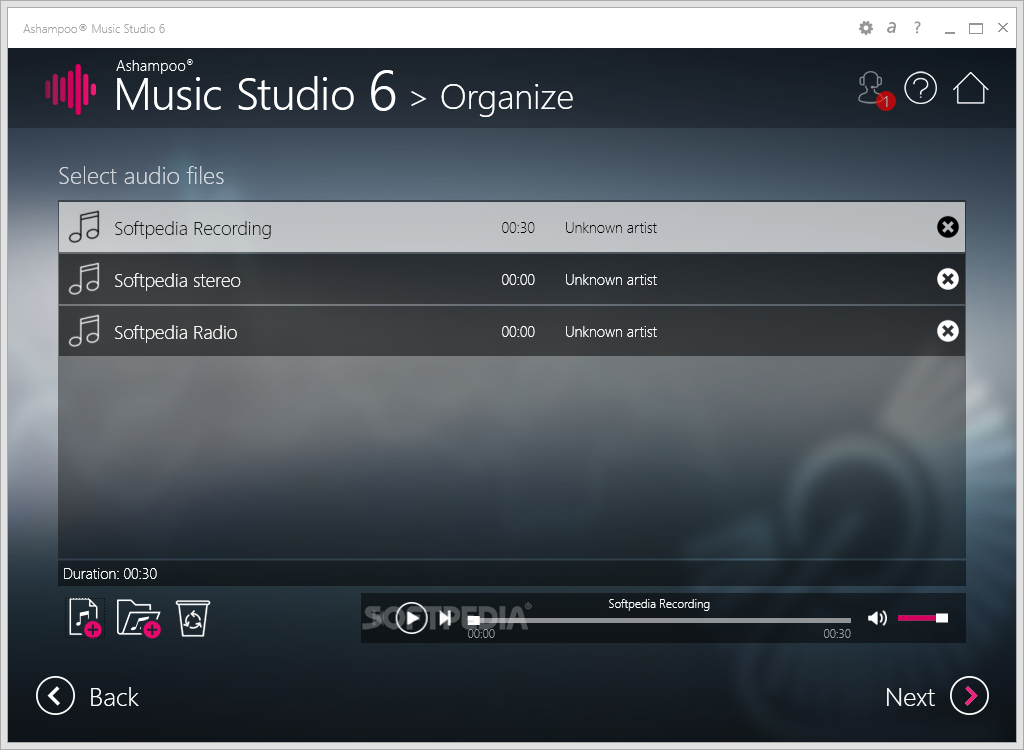Click Unknown artist for Softpedia stereo
The image size is (1024, 750).
(x=611, y=280)
